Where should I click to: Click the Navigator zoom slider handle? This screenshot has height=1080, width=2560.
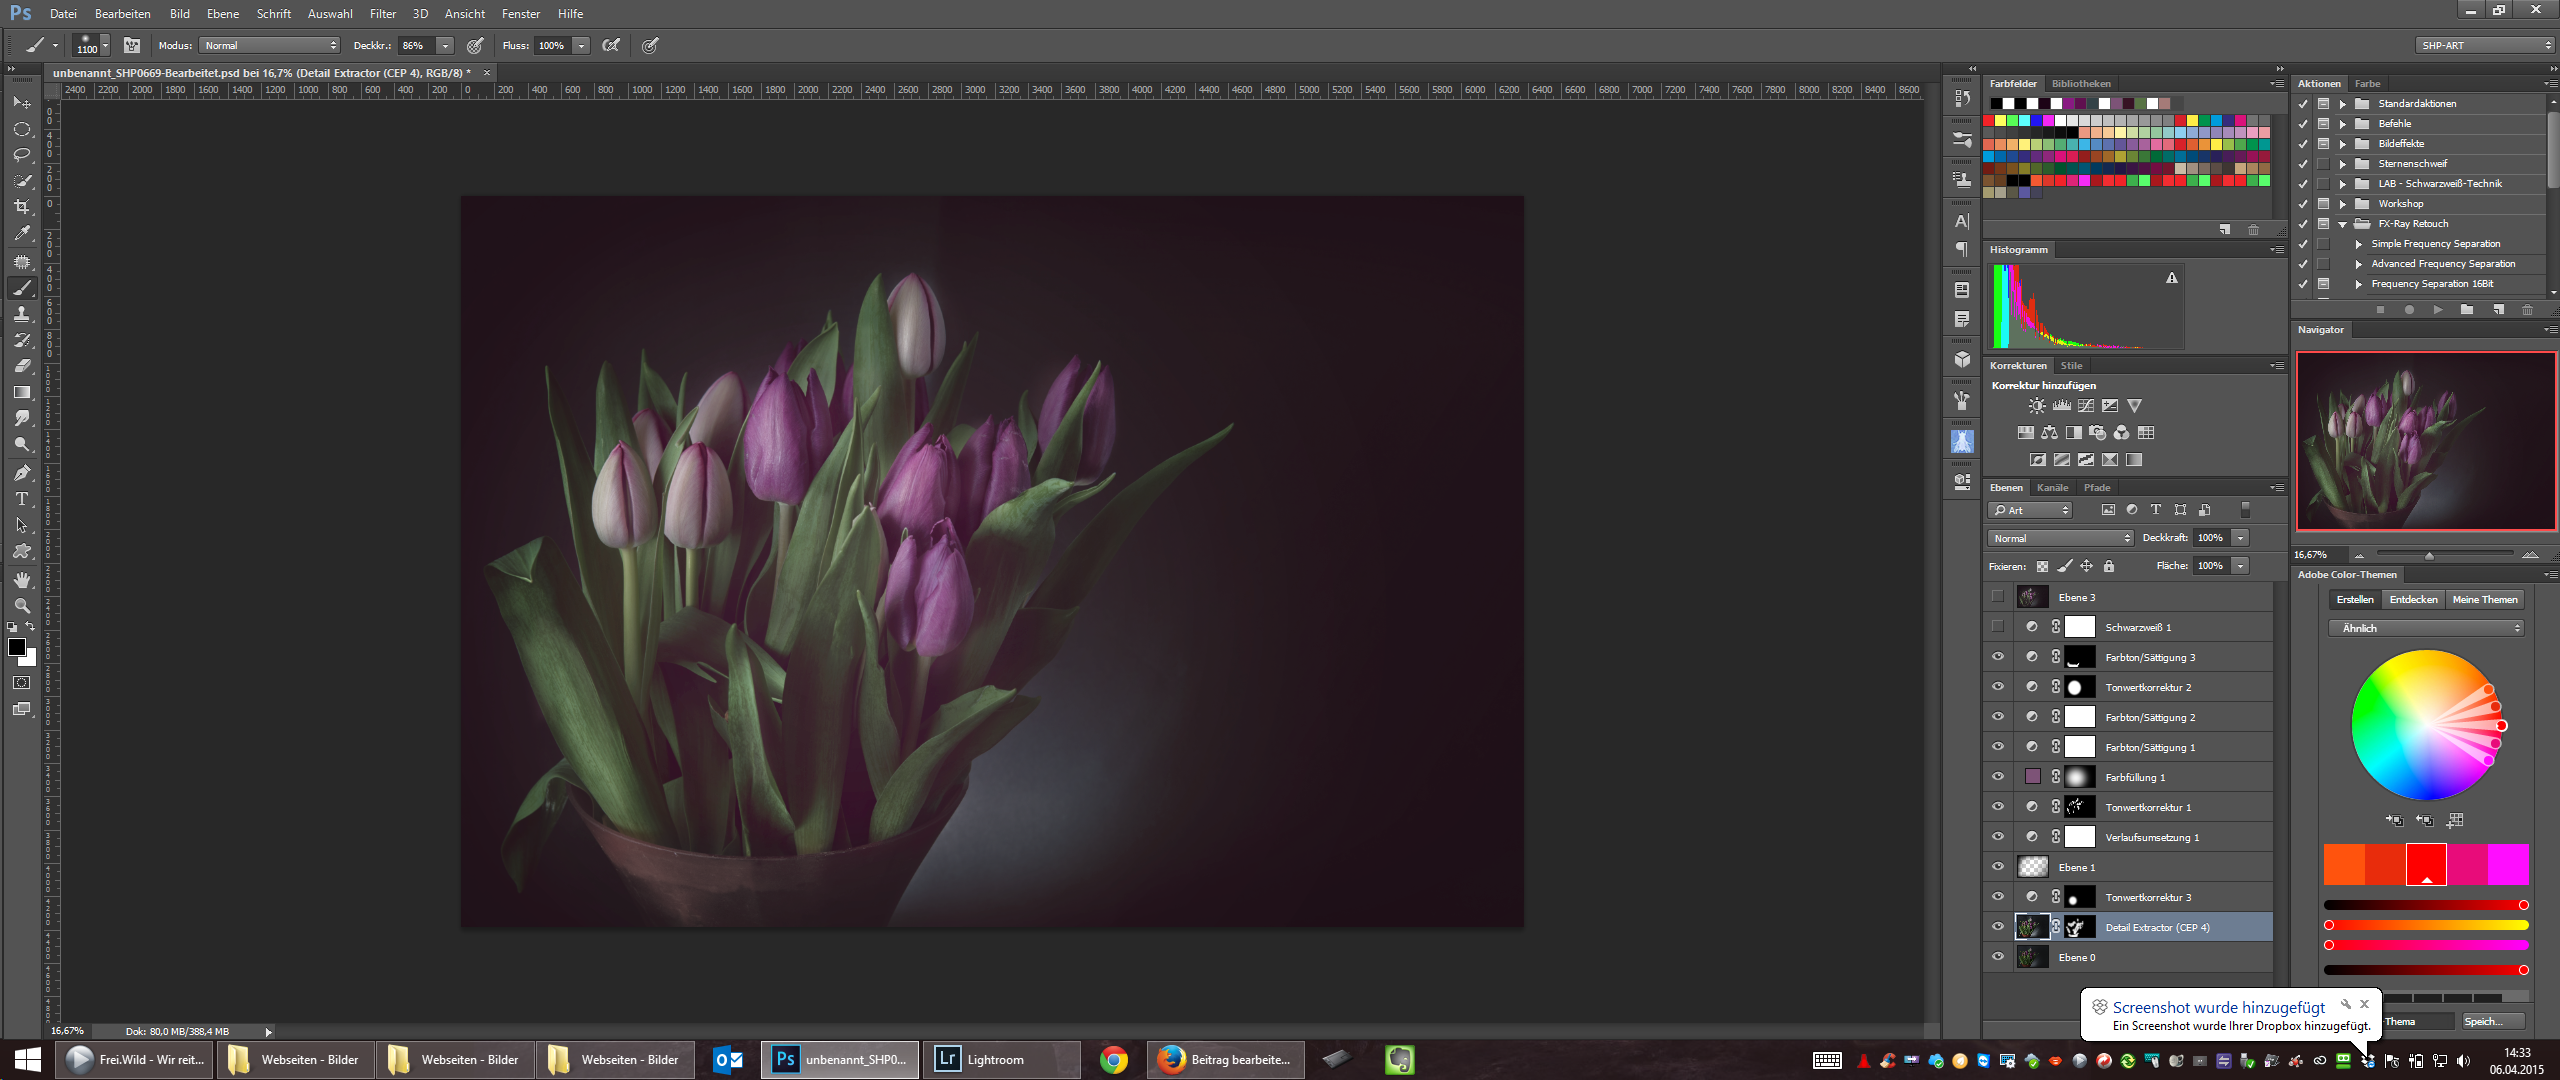coord(2429,555)
